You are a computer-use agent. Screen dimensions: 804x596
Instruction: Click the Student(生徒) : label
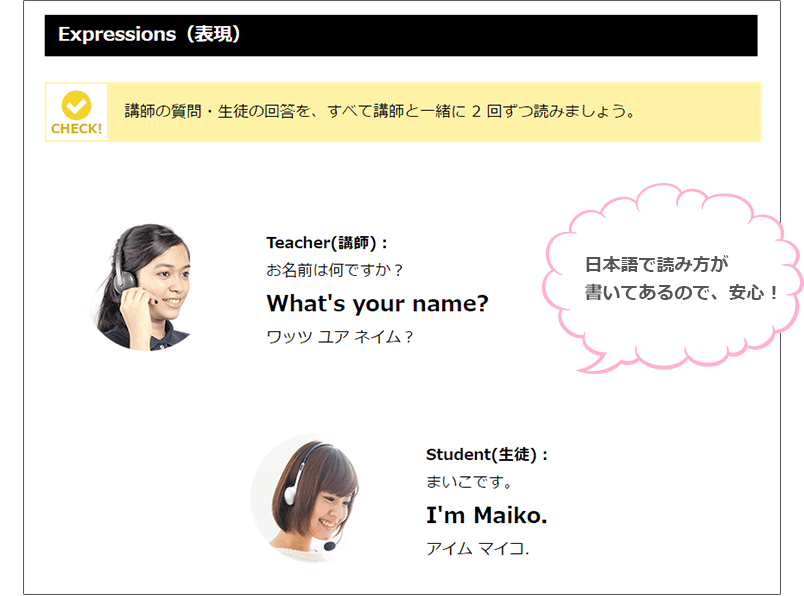[487, 454]
